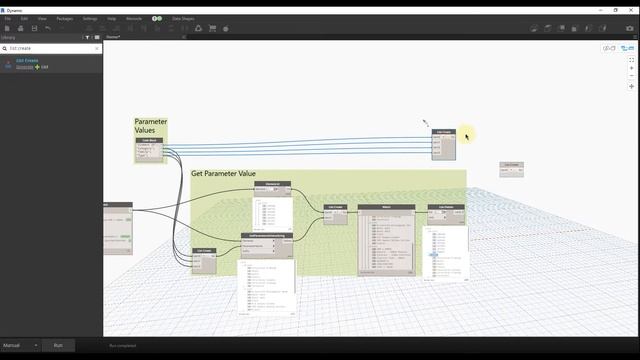This screenshot has width=640, height=360.
Task: Click the round icon after the cart
Action: tap(226, 29)
